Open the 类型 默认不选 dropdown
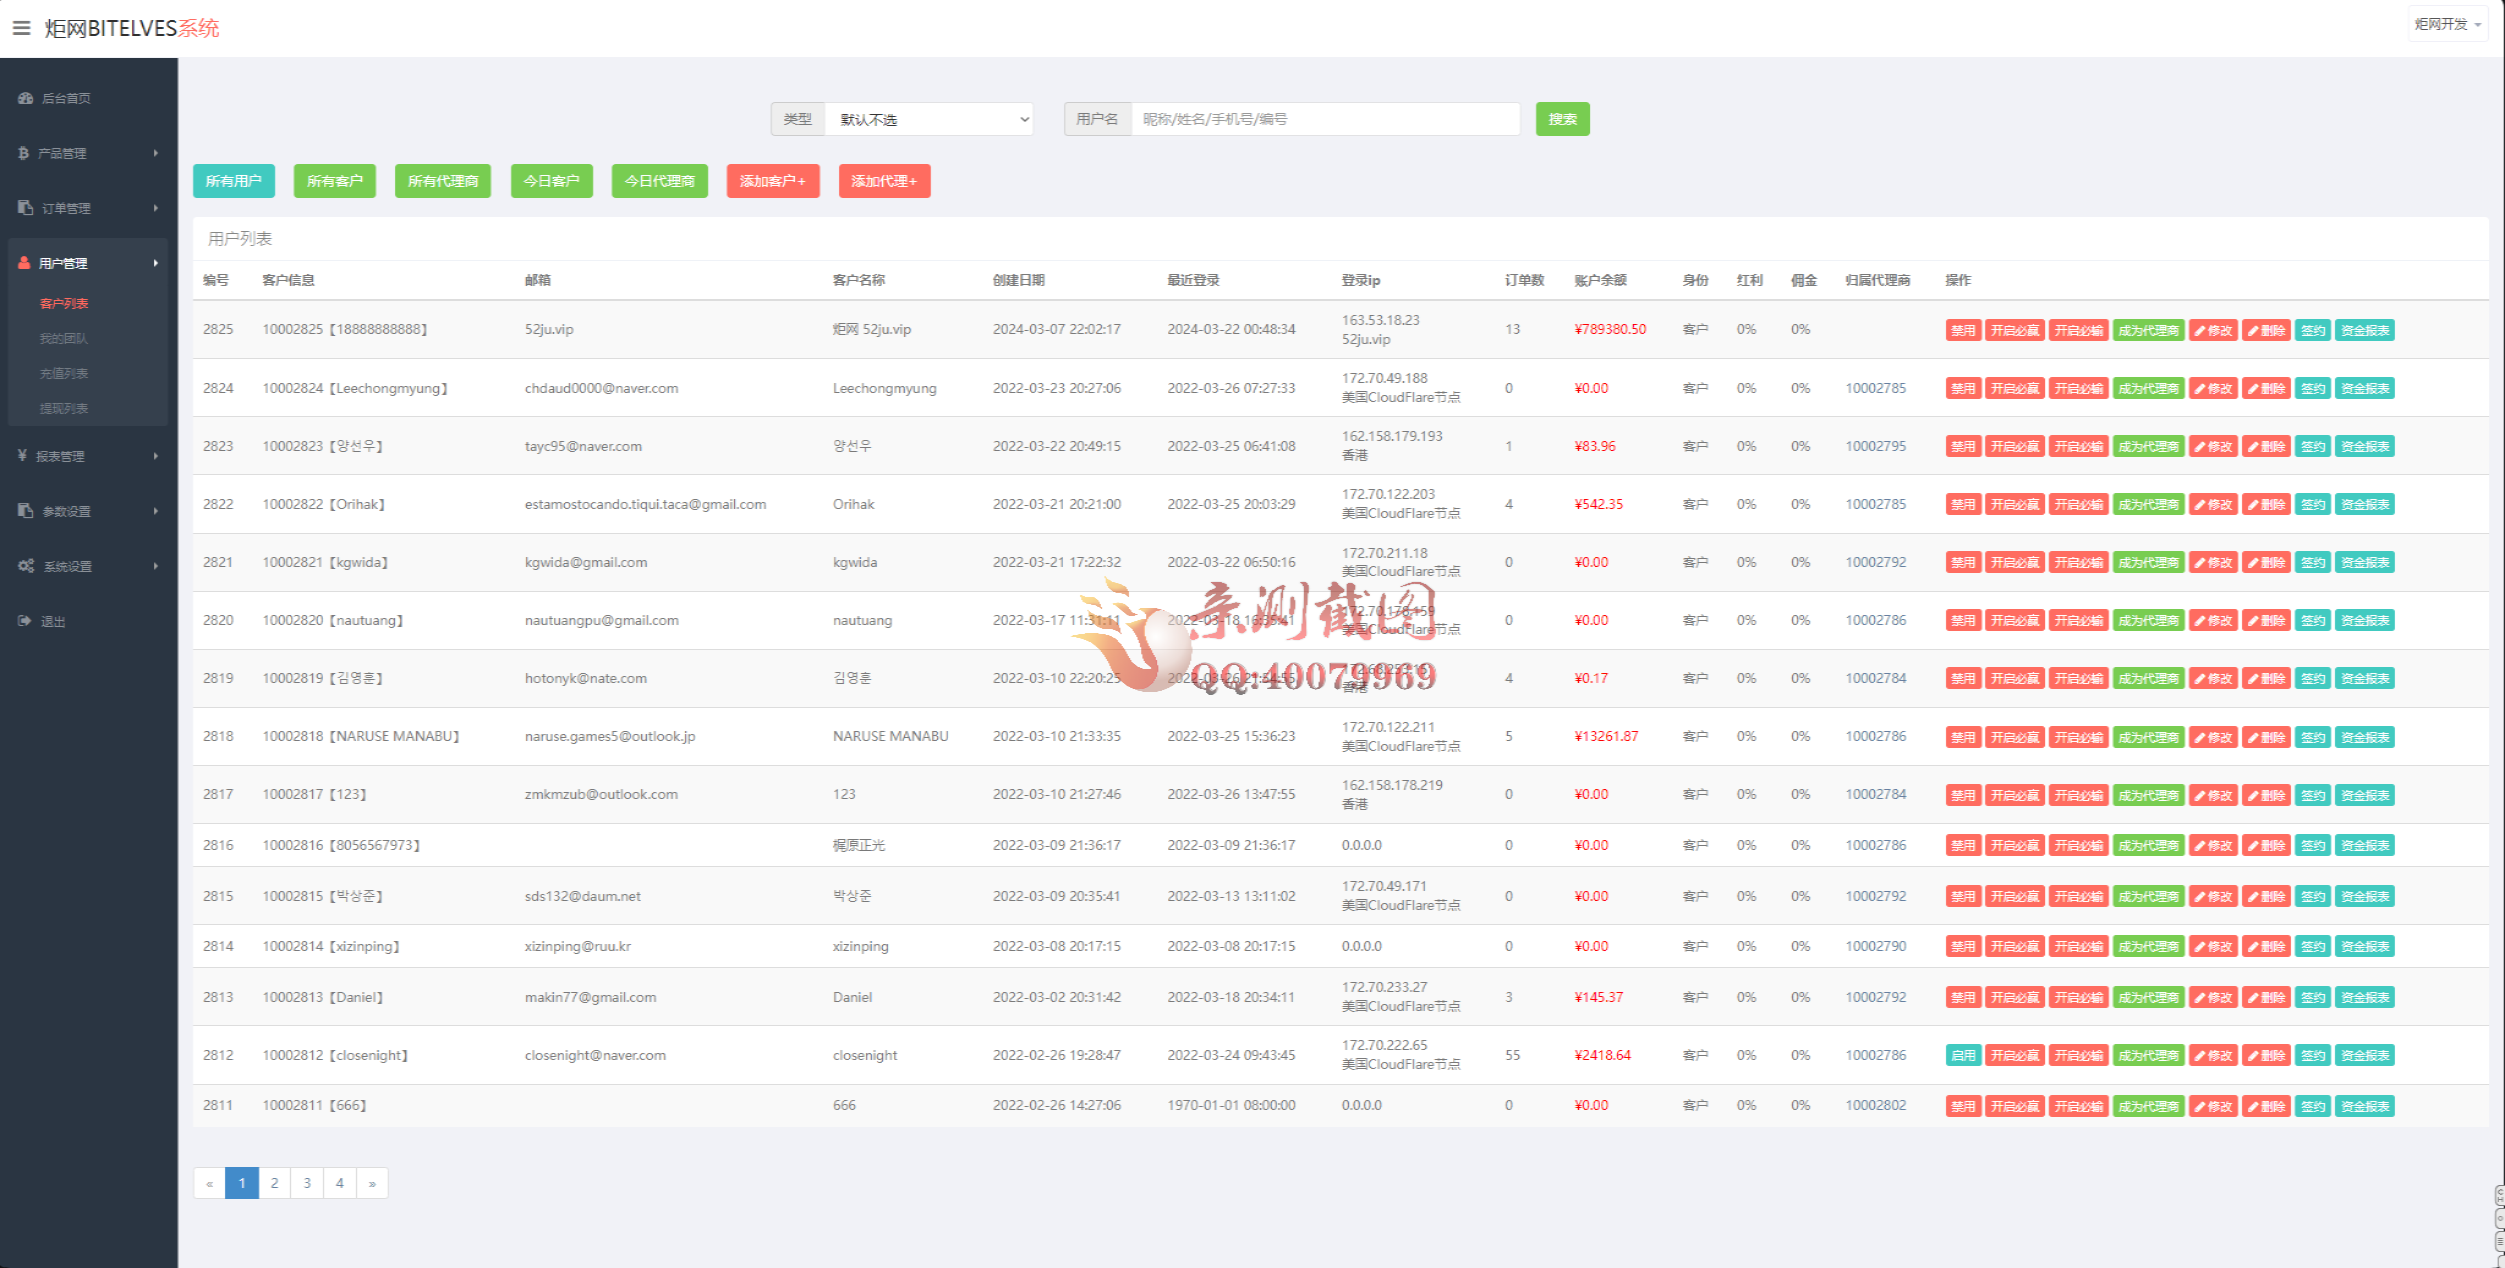 [928, 120]
